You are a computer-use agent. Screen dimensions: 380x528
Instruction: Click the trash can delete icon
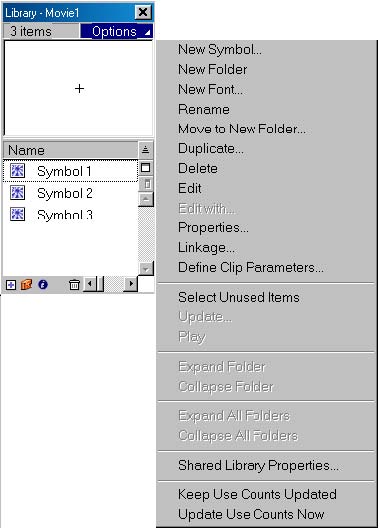pos(74,285)
